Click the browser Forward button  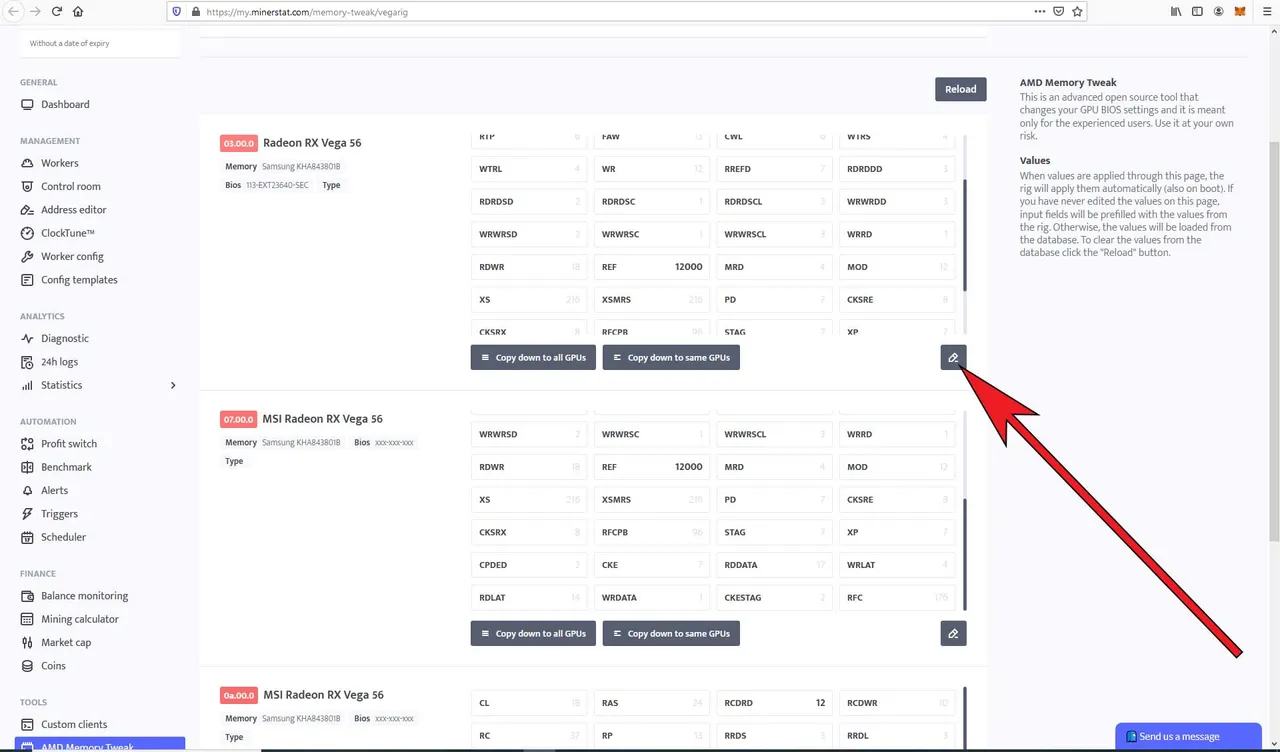(x=35, y=12)
